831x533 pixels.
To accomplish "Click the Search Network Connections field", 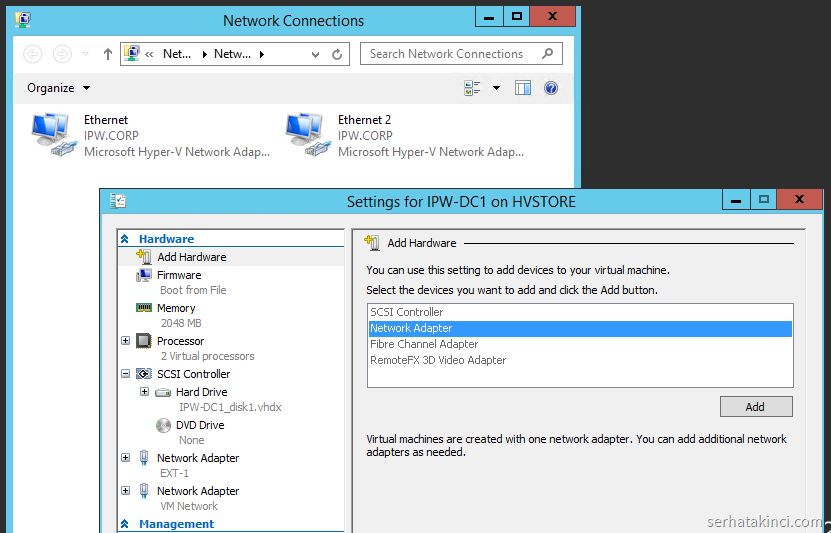I will pyautogui.click(x=461, y=54).
